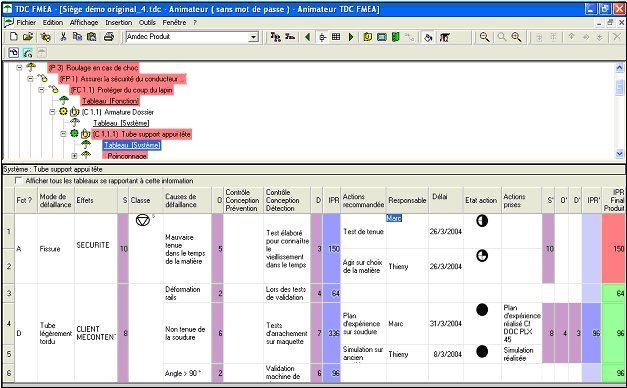Click the blue IPR cell showing 336
627x388 pixels.
pyautogui.click(x=332, y=333)
